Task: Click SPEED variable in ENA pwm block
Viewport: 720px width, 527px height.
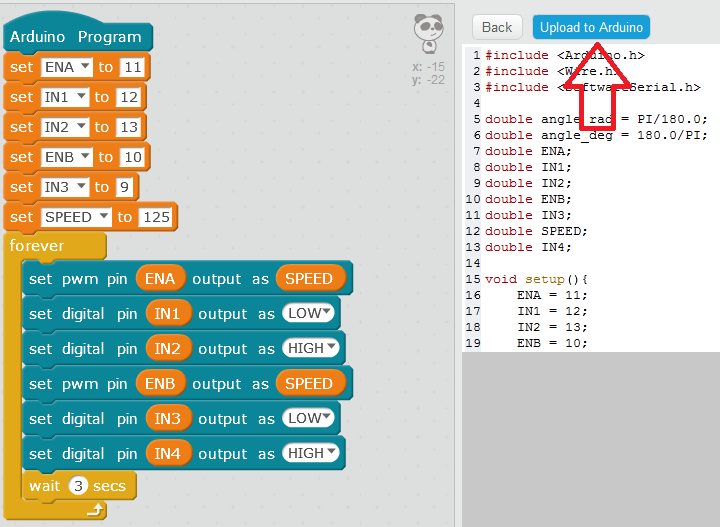Action: point(311,279)
